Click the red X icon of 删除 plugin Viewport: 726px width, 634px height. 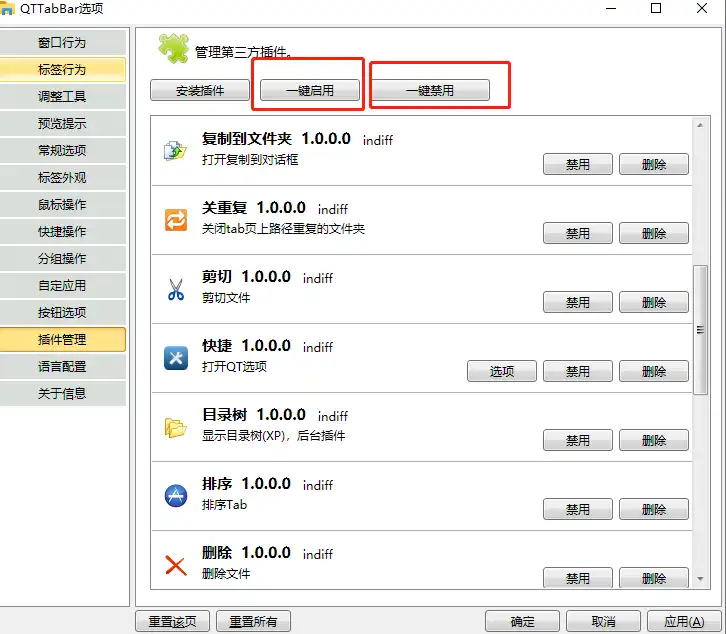176,565
